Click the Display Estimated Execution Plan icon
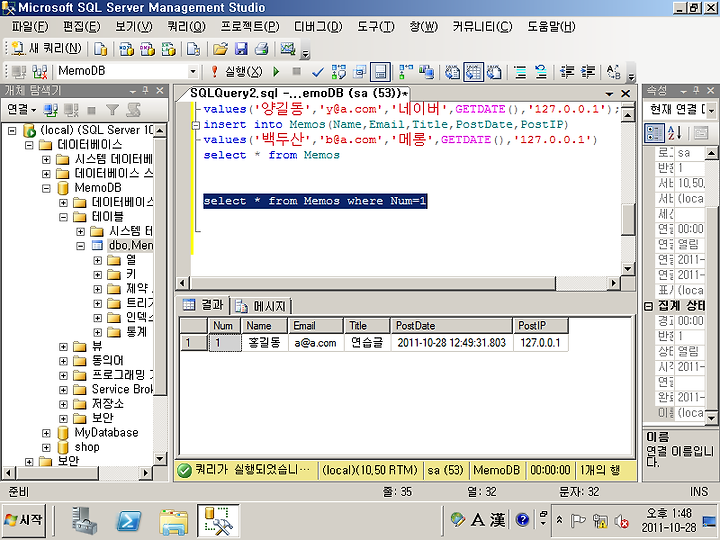The image size is (720, 540). coord(339,72)
